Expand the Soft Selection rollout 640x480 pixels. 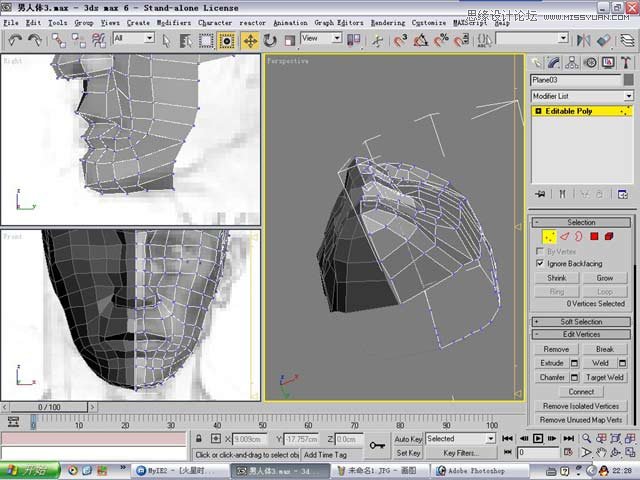[x=581, y=322]
